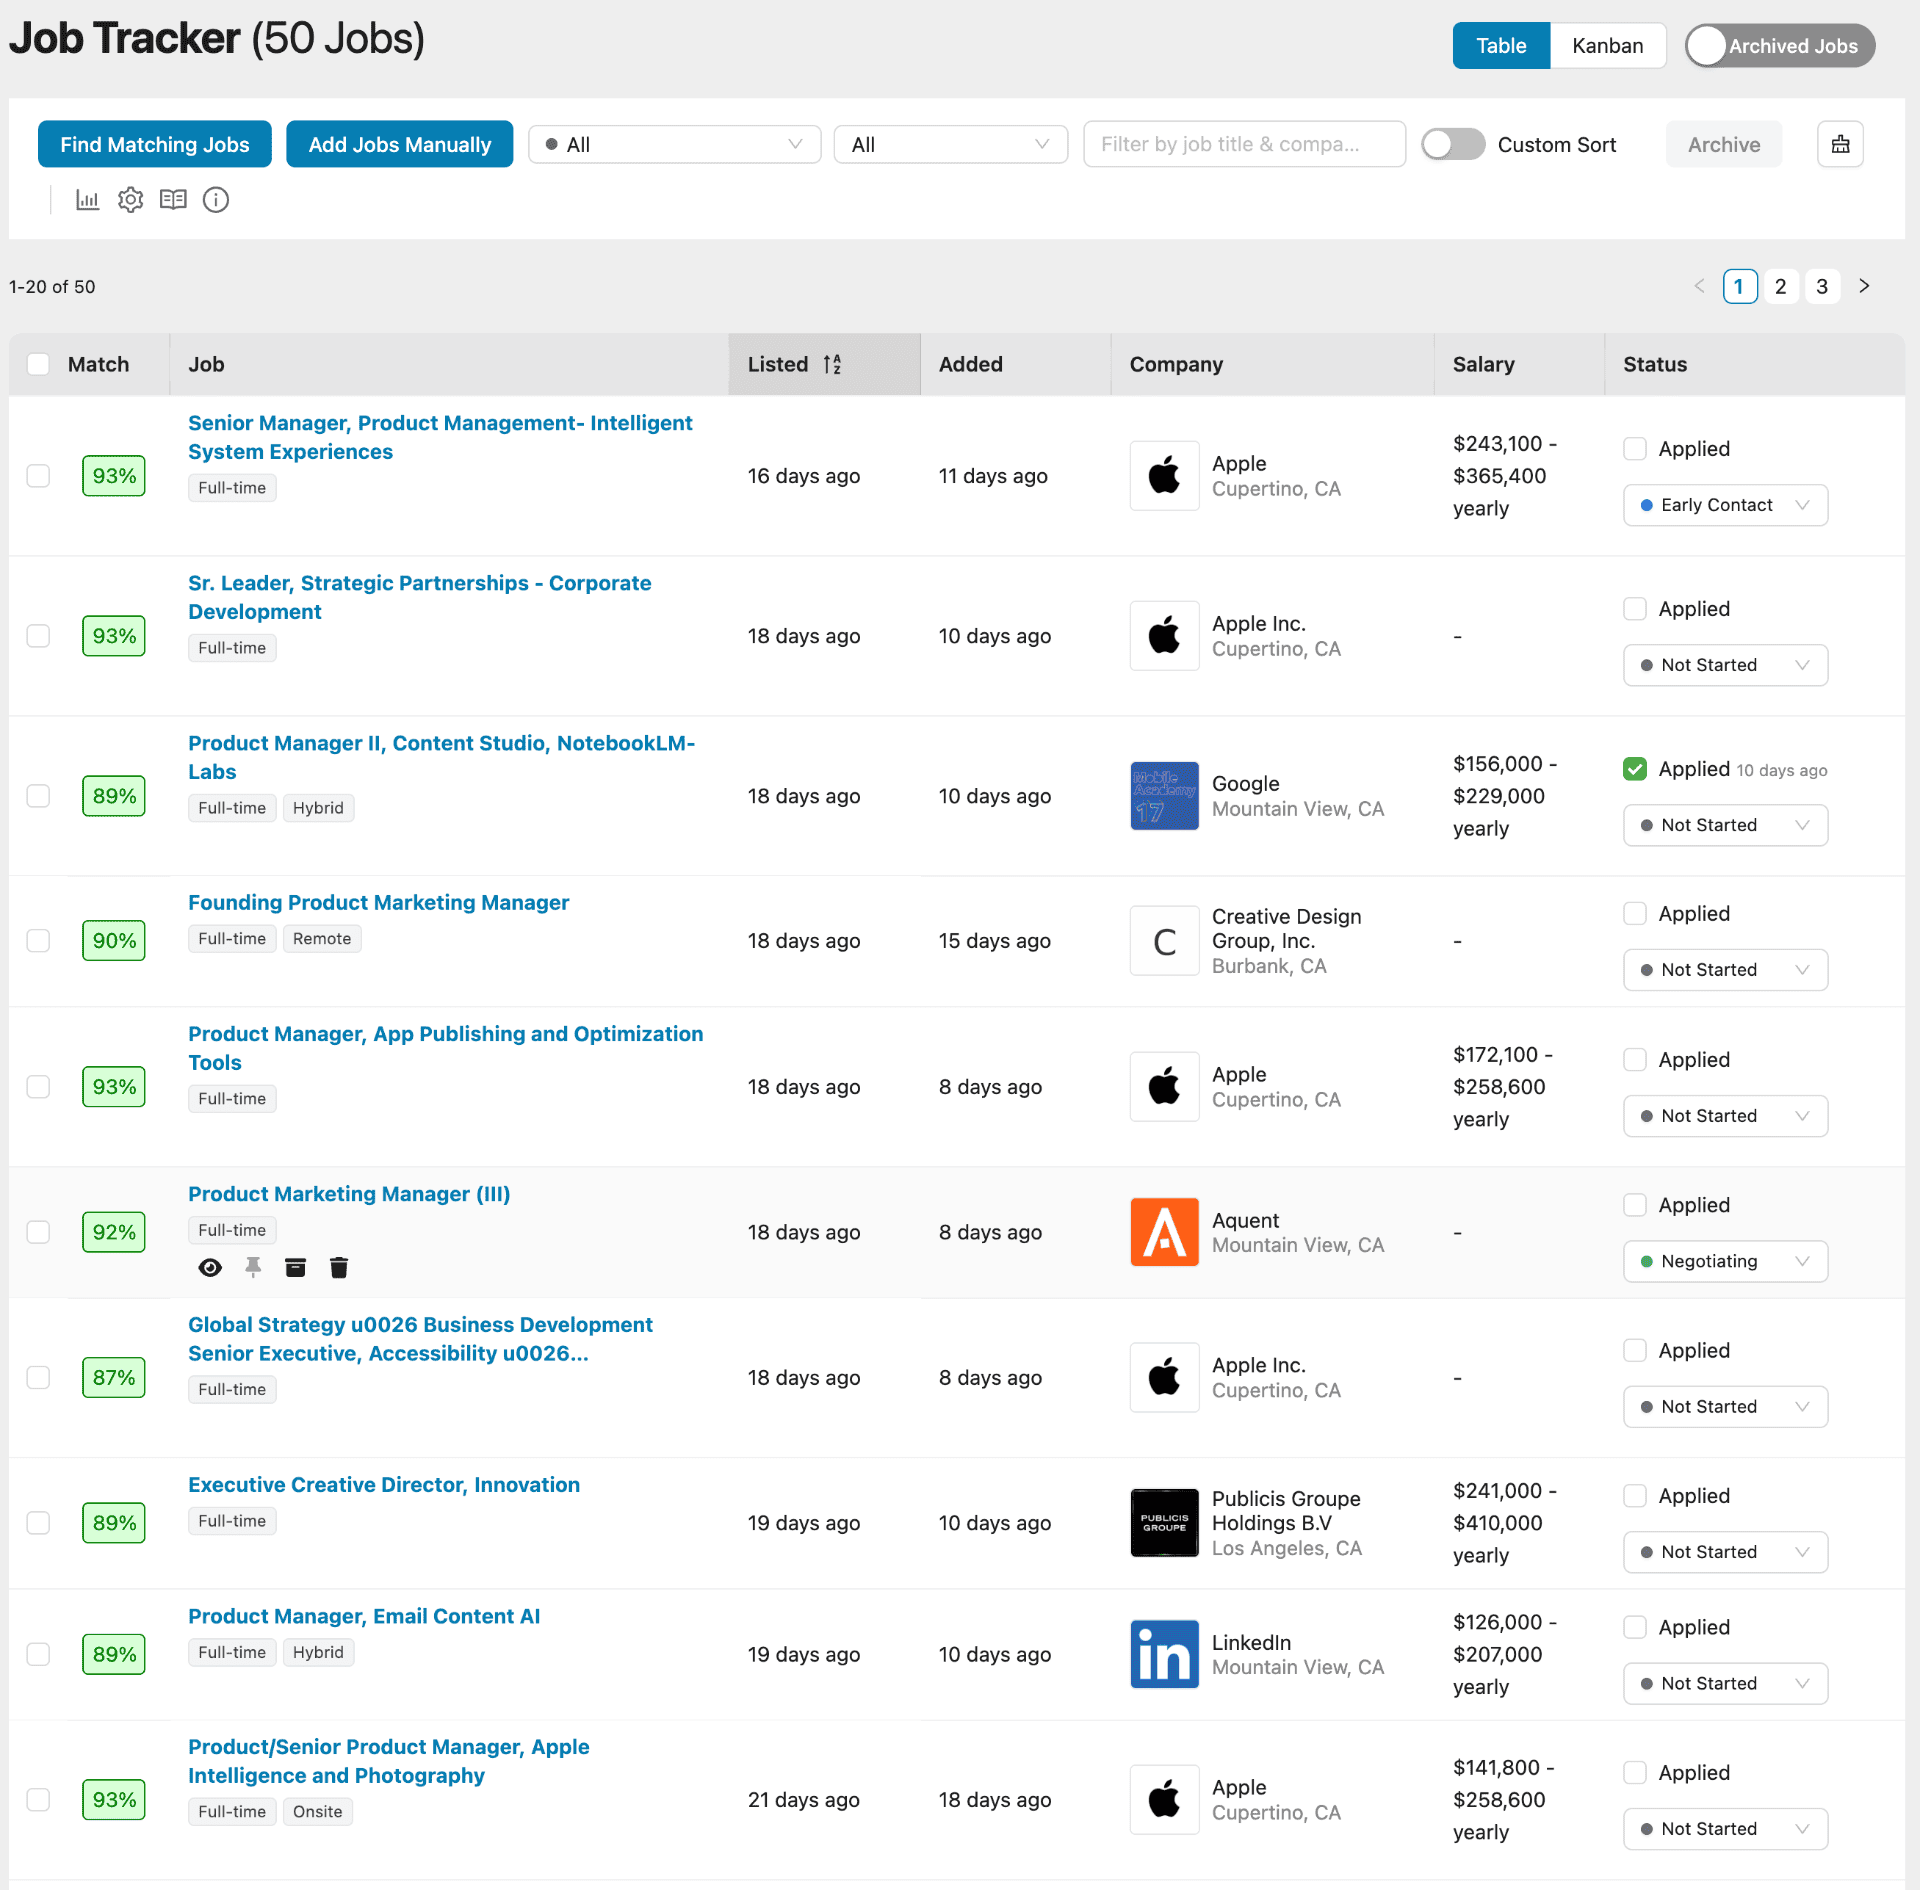
Task: Select the row checkbox for Executive Creative Director, Innovation
Action: point(38,1523)
